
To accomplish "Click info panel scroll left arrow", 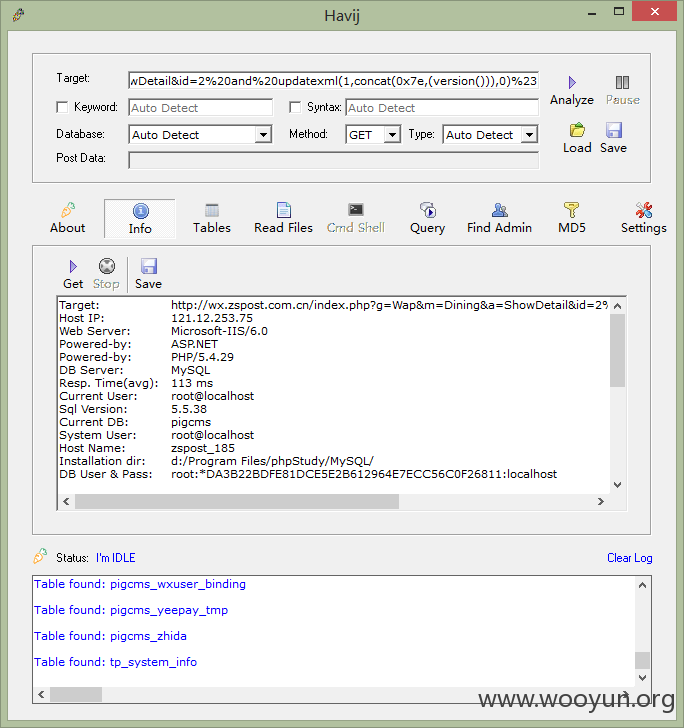I will (66, 501).
